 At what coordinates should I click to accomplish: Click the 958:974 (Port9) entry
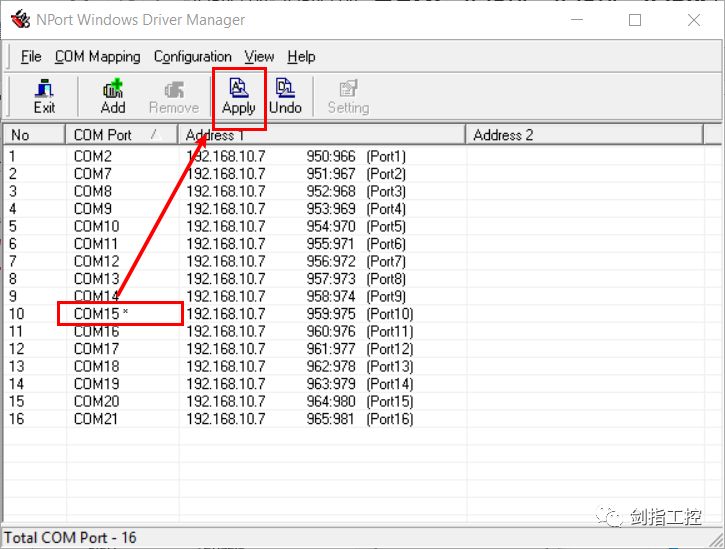coord(356,296)
